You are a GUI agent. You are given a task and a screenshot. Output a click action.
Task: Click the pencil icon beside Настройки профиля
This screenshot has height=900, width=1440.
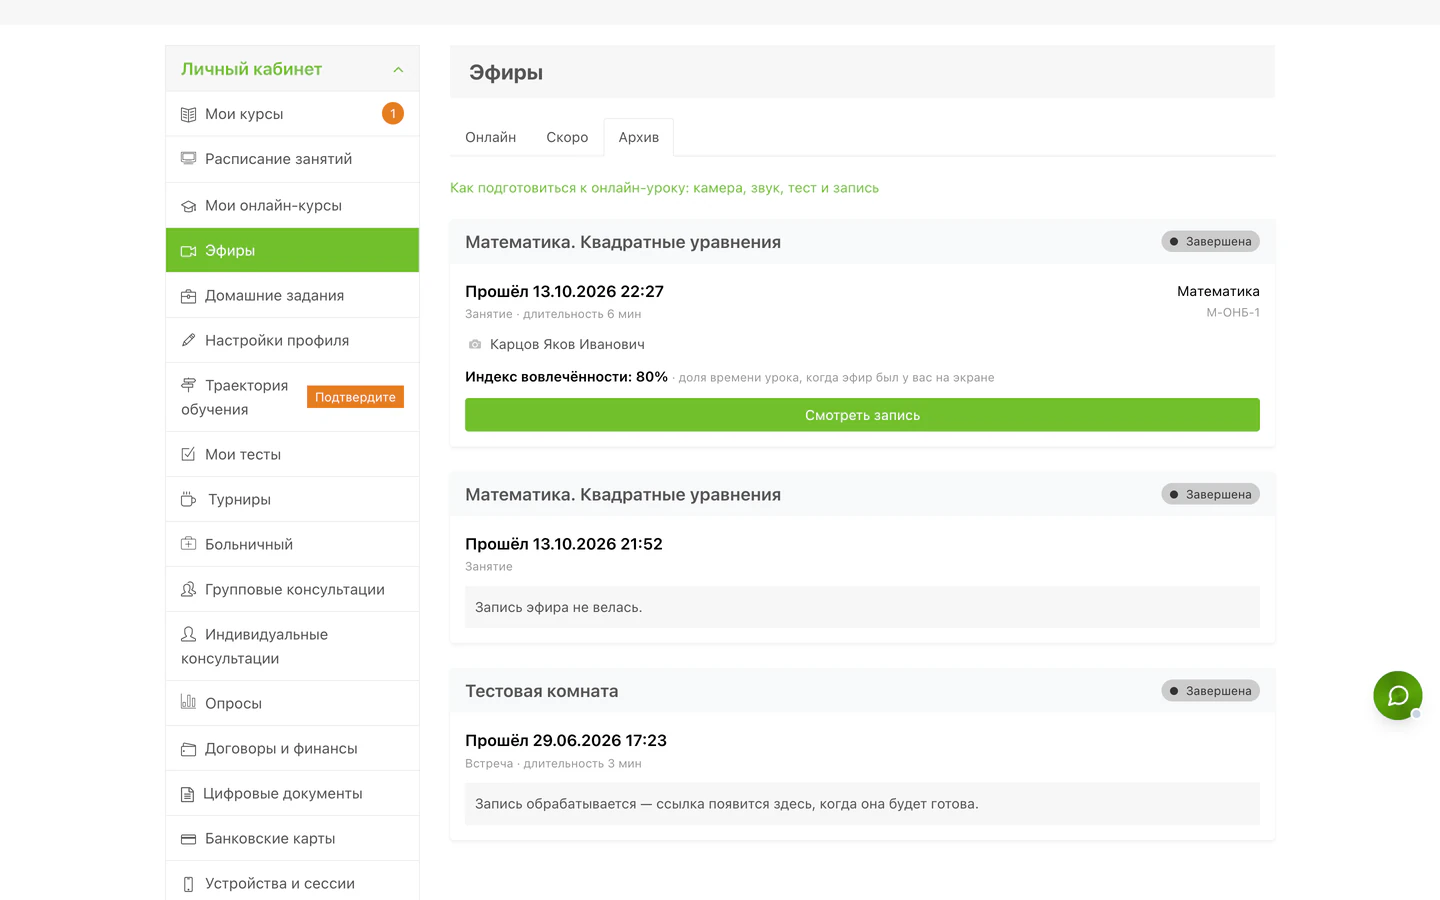point(188,341)
